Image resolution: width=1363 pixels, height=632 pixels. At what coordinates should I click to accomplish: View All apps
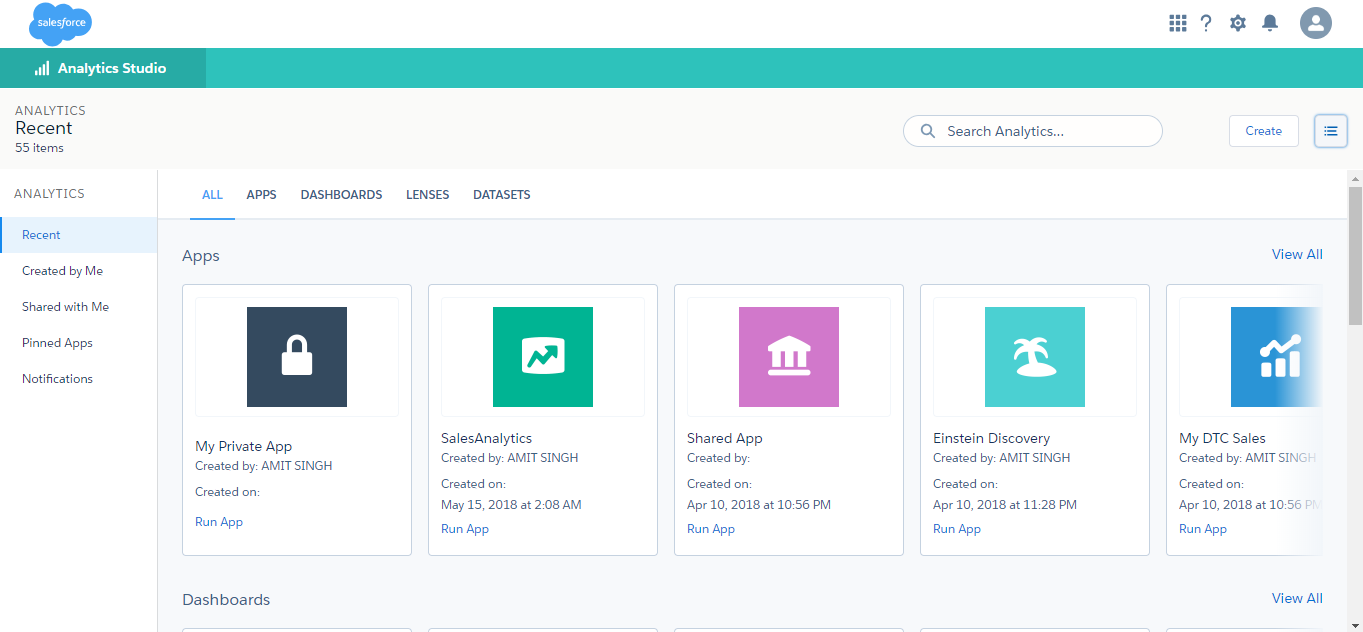[x=1297, y=254]
